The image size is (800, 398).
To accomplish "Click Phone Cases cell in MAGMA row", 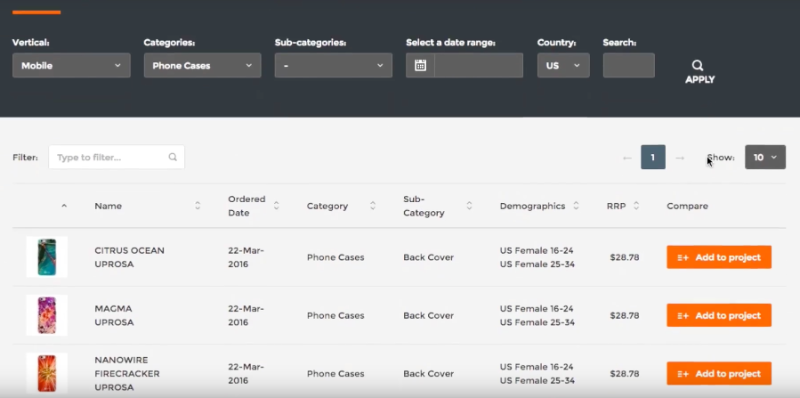I will [x=336, y=315].
